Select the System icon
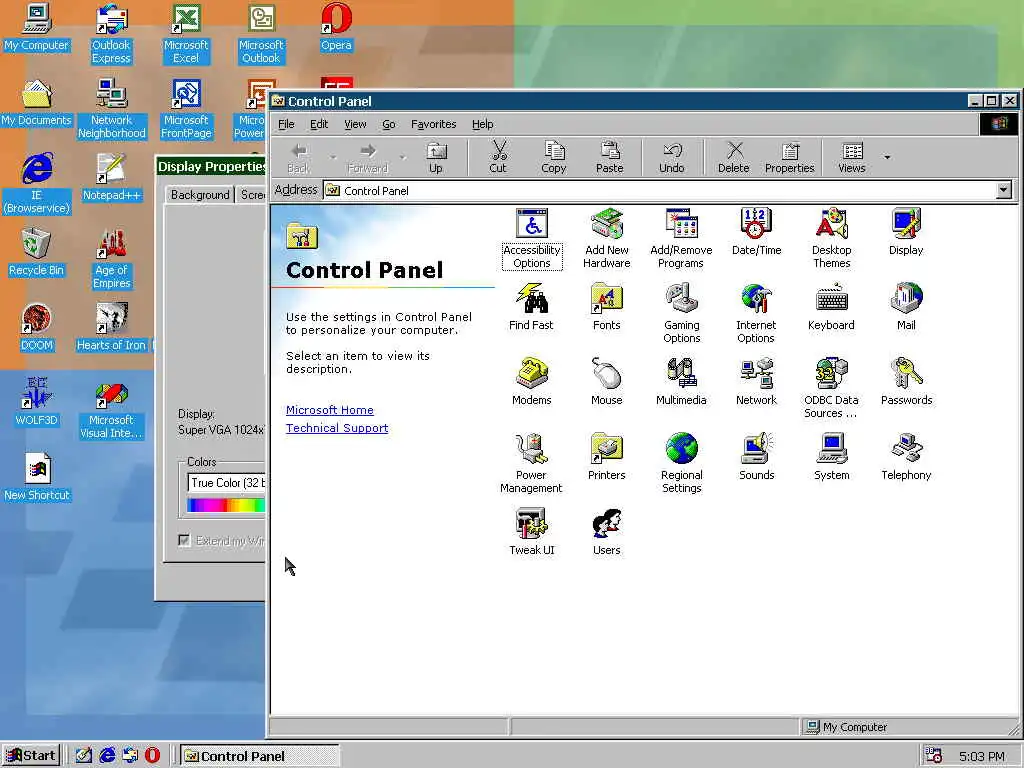The height and width of the screenshot is (768, 1024). point(831,457)
